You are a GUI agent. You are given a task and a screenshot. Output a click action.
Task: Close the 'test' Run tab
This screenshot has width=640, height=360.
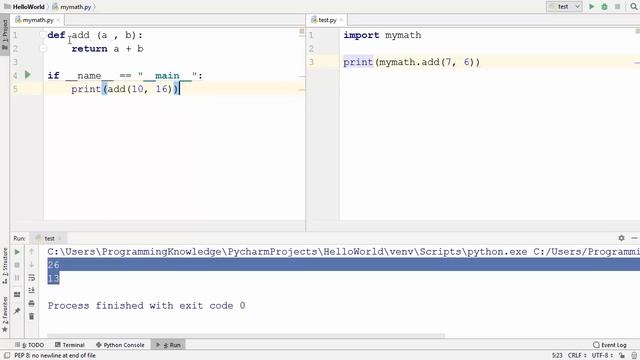pyautogui.click(x=60, y=238)
